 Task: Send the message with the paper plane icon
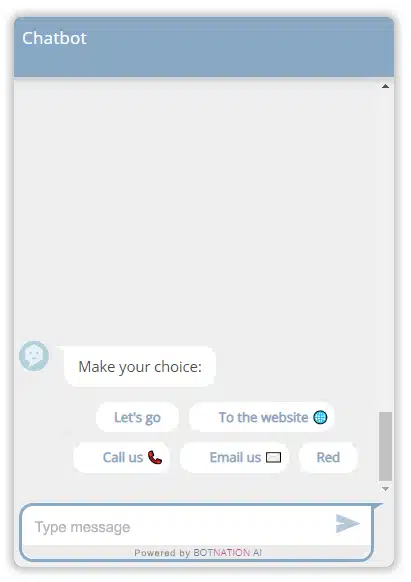348,523
